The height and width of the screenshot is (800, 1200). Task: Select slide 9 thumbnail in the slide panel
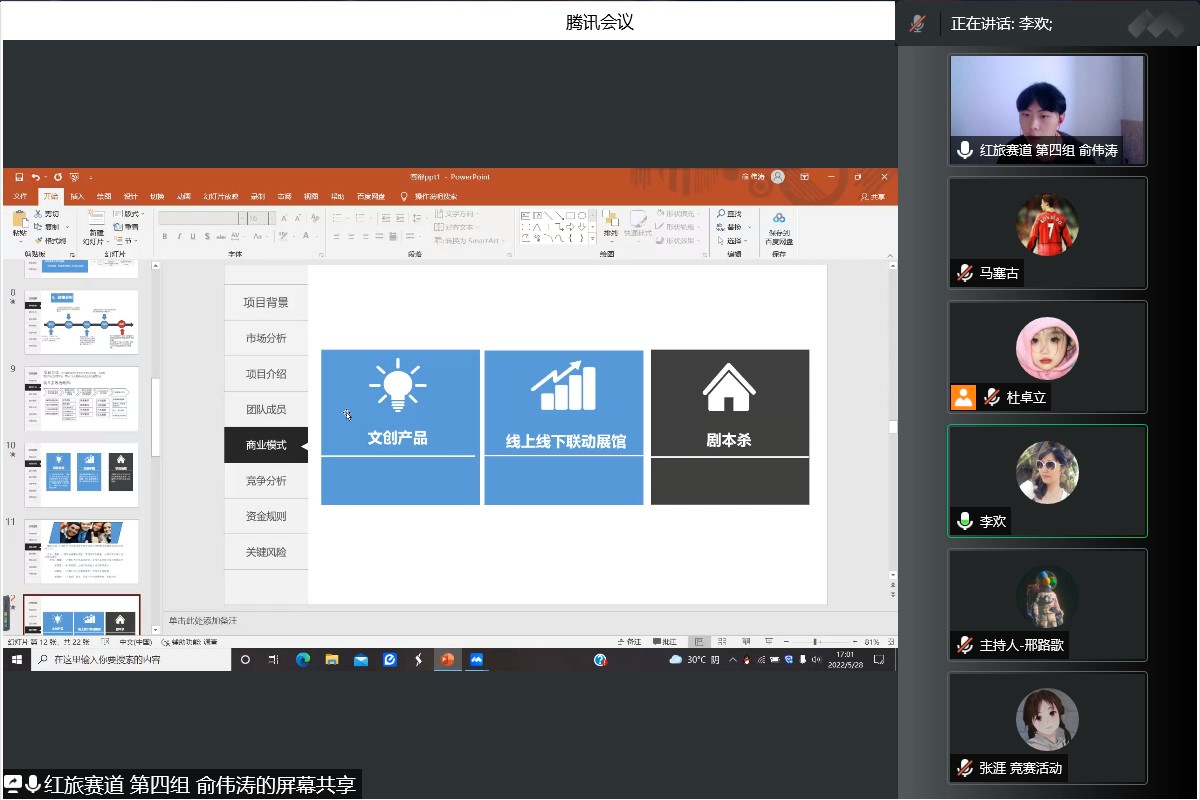(x=81, y=398)
